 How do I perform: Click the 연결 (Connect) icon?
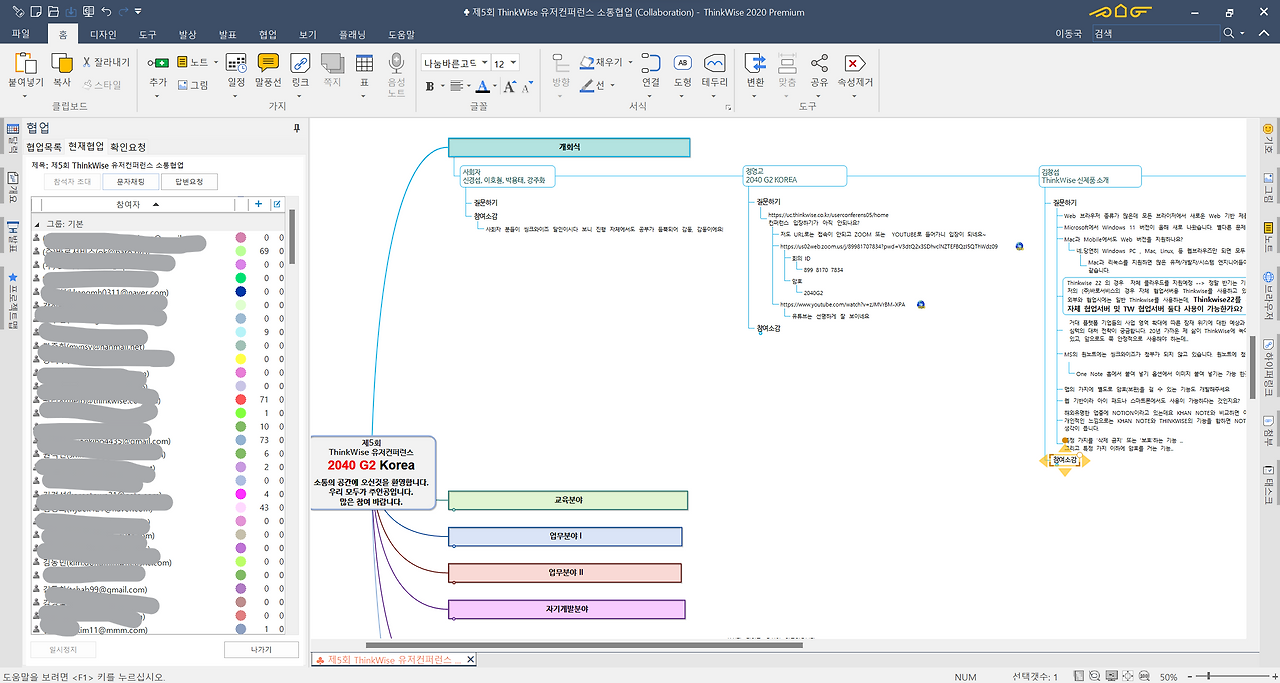pos(651,64)
